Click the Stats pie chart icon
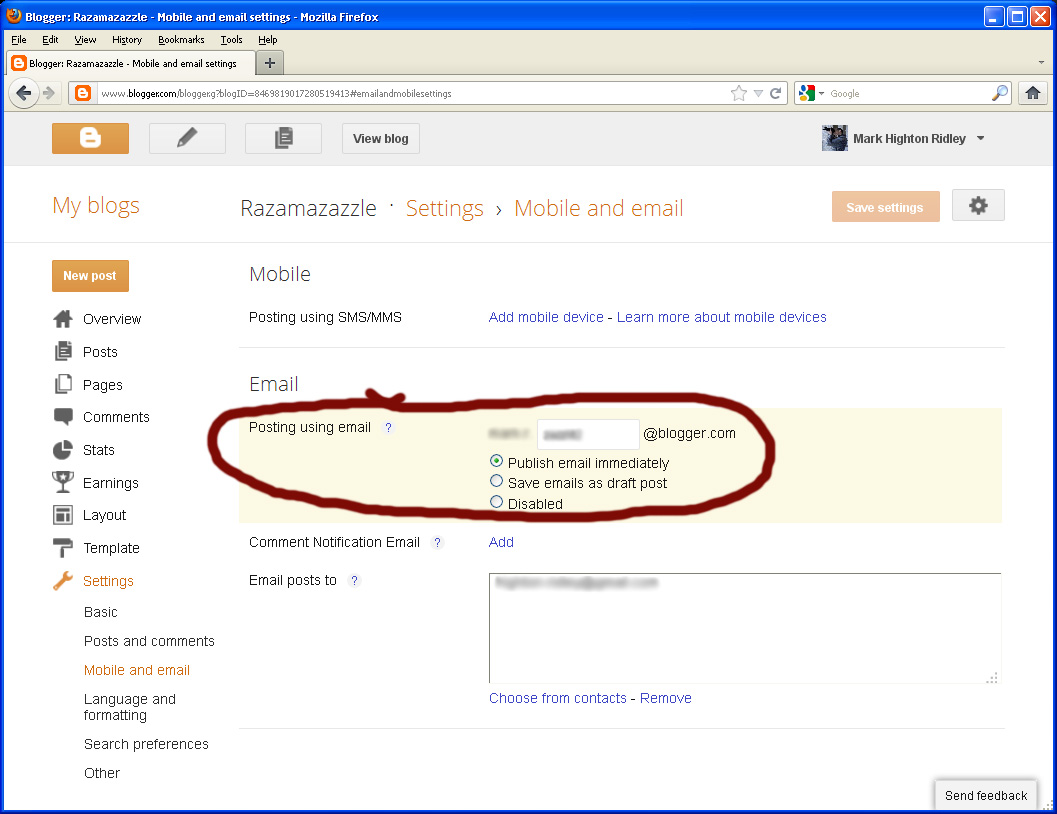 63,449
